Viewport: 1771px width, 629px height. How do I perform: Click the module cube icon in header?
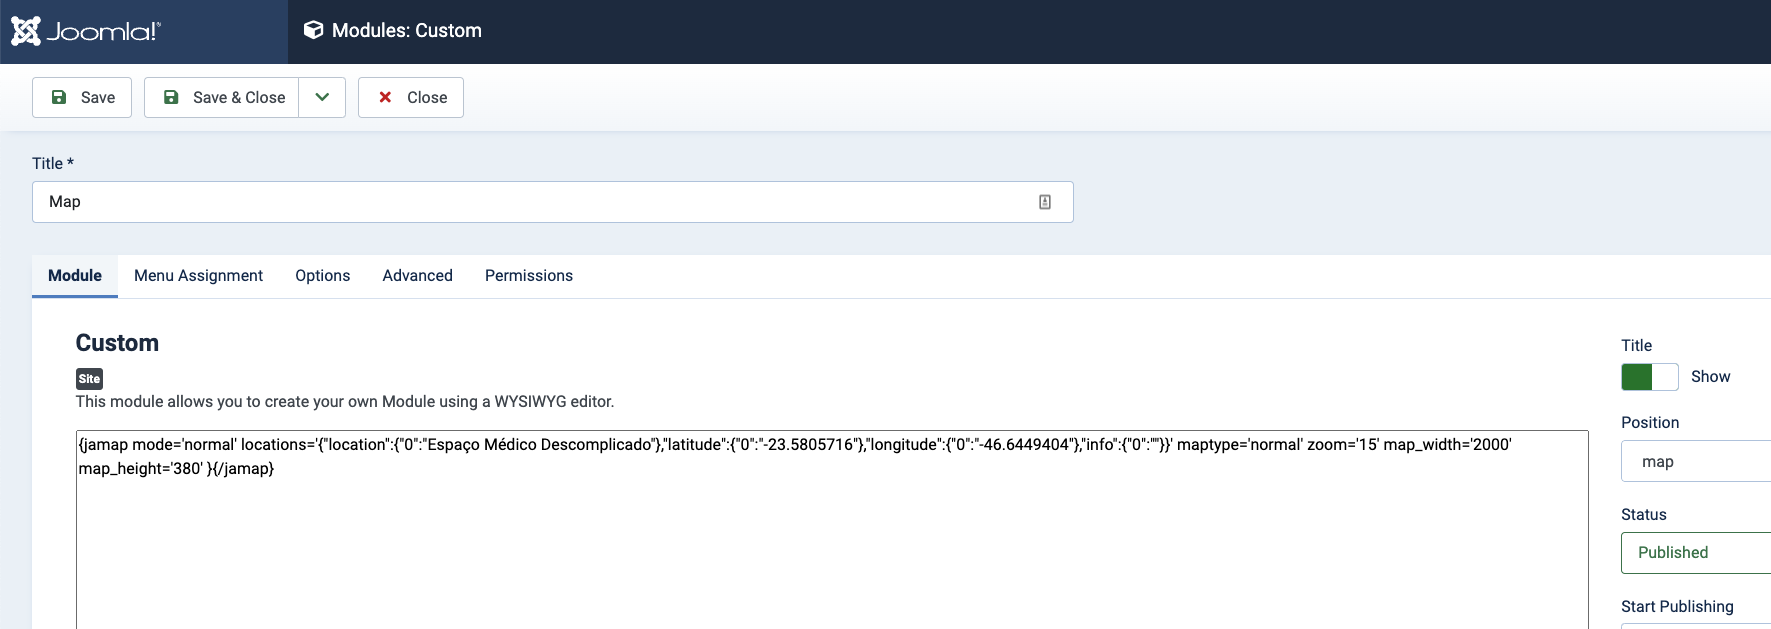[x=313, y=30]
